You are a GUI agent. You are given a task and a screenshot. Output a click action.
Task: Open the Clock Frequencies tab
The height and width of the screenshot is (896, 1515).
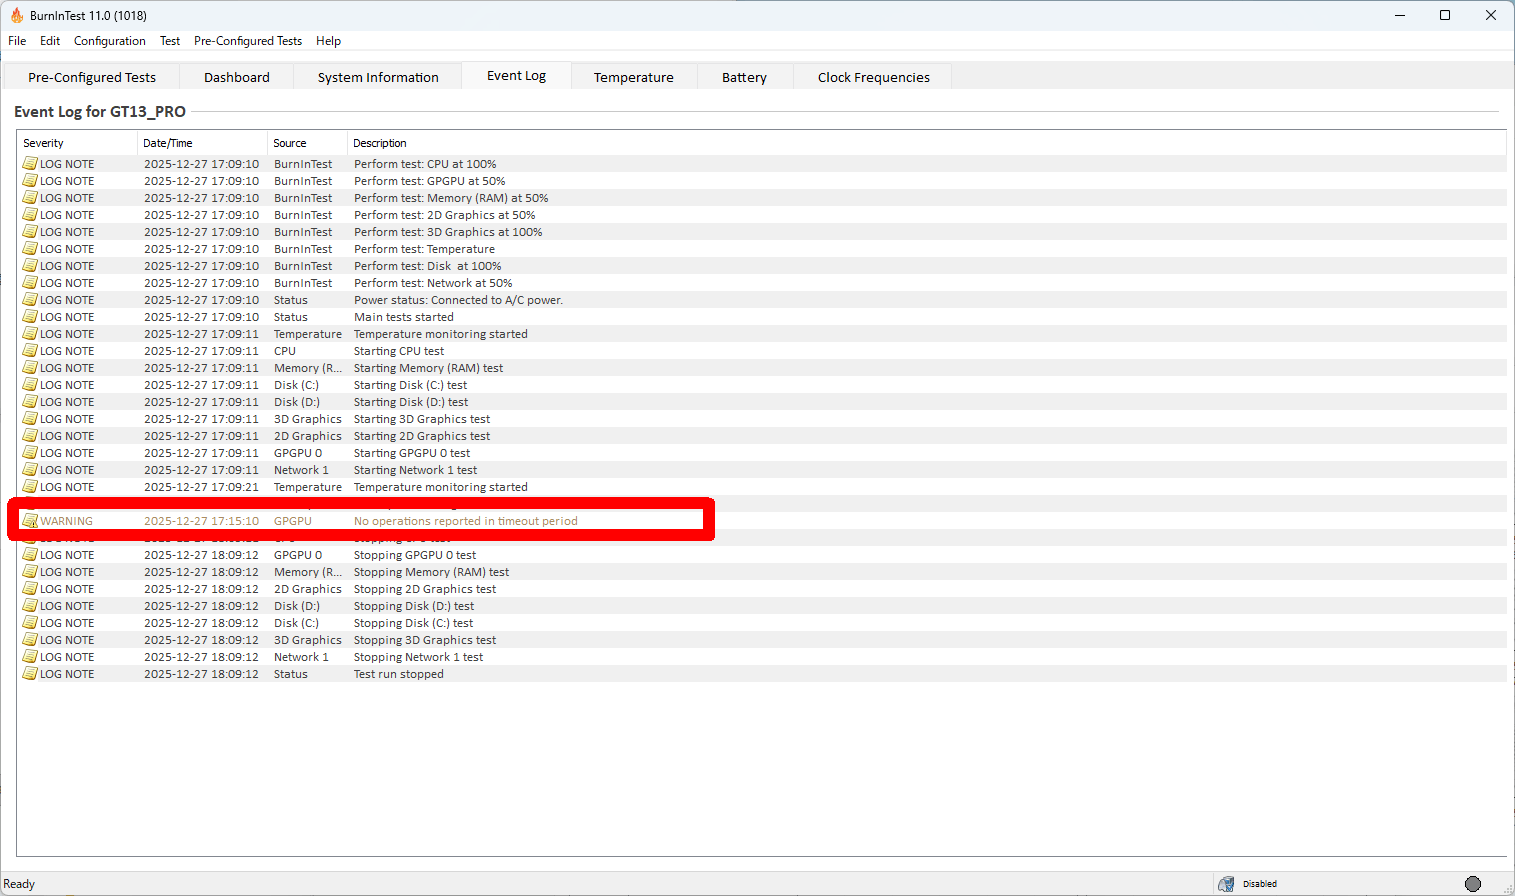(x=873, y=77)
